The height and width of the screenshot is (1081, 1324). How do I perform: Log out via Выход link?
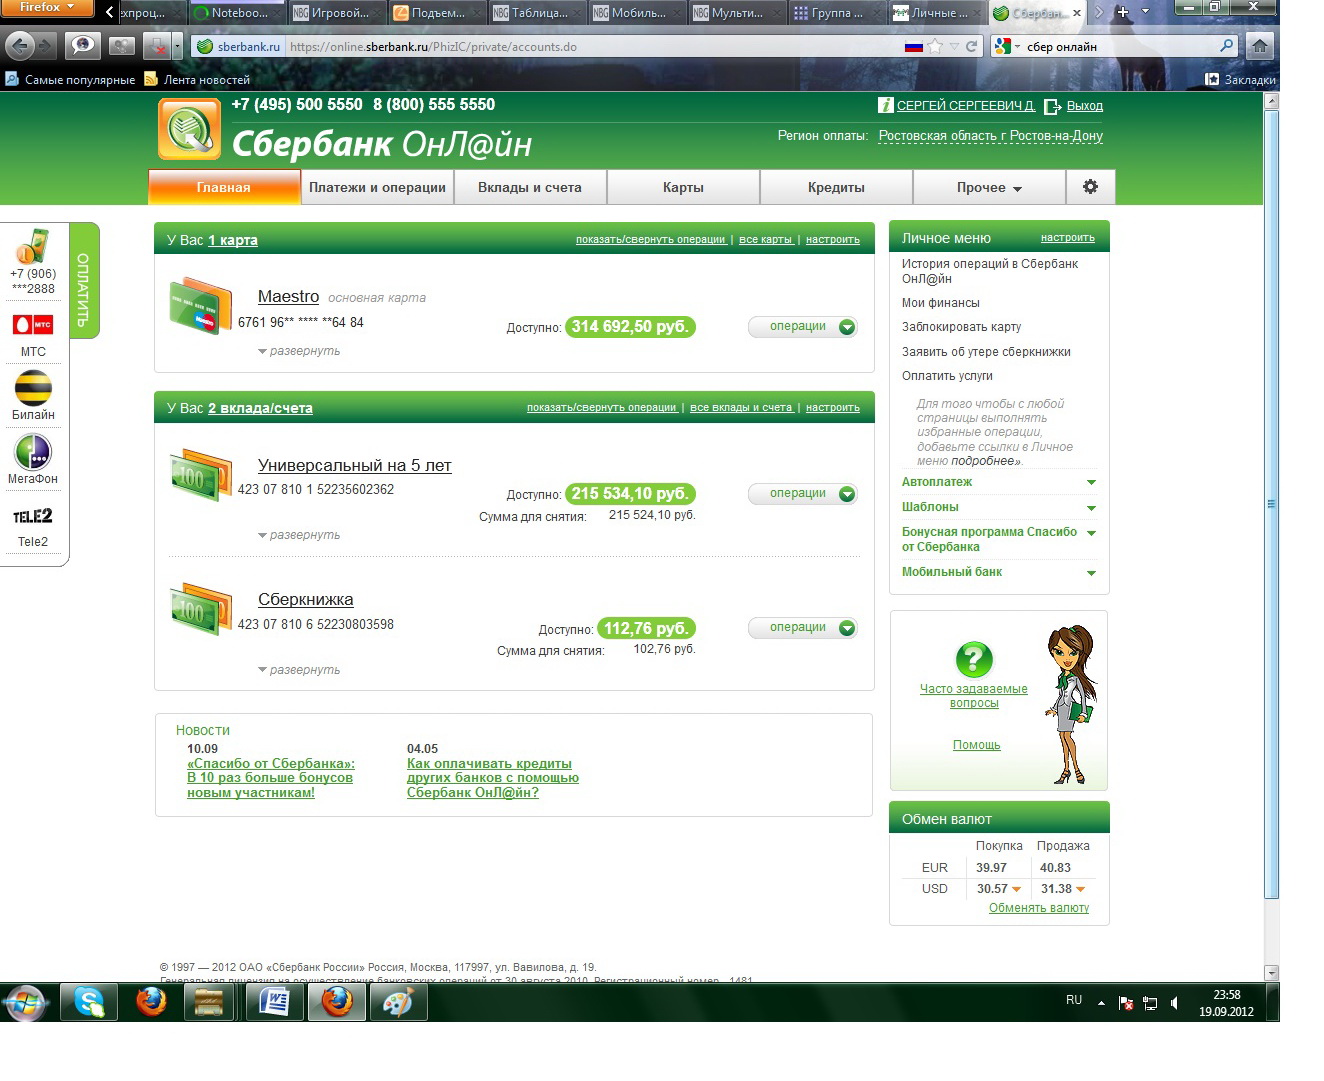pyautogui.click(x=1084, y=105)
